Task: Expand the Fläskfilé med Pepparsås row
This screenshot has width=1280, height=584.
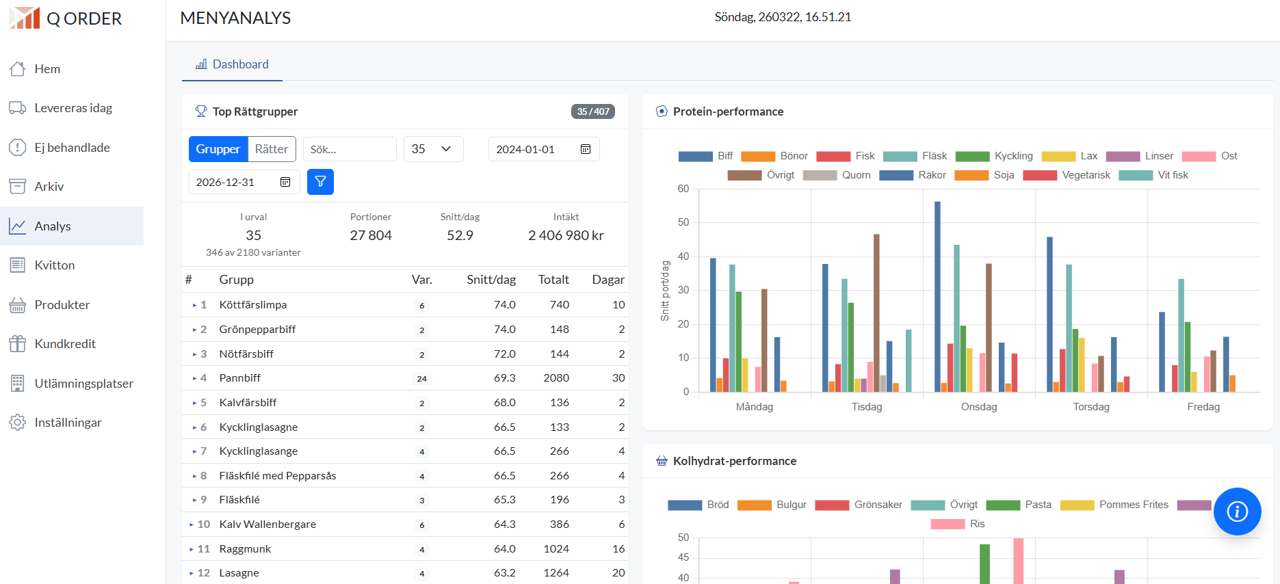Action: pyautogui.click(x=195, y=476)
